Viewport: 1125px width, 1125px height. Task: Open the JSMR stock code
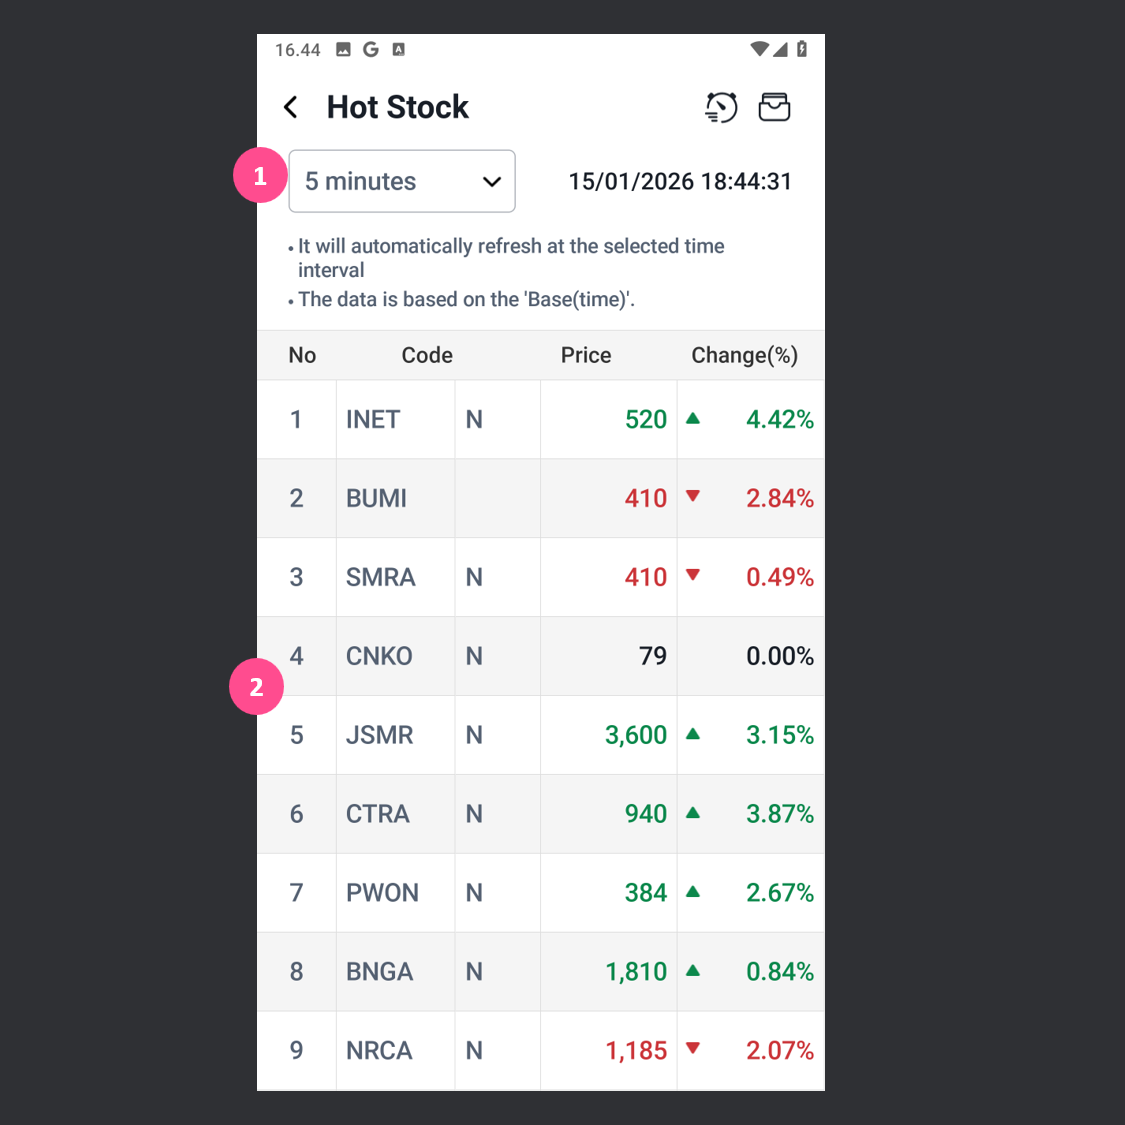(379, 735)
